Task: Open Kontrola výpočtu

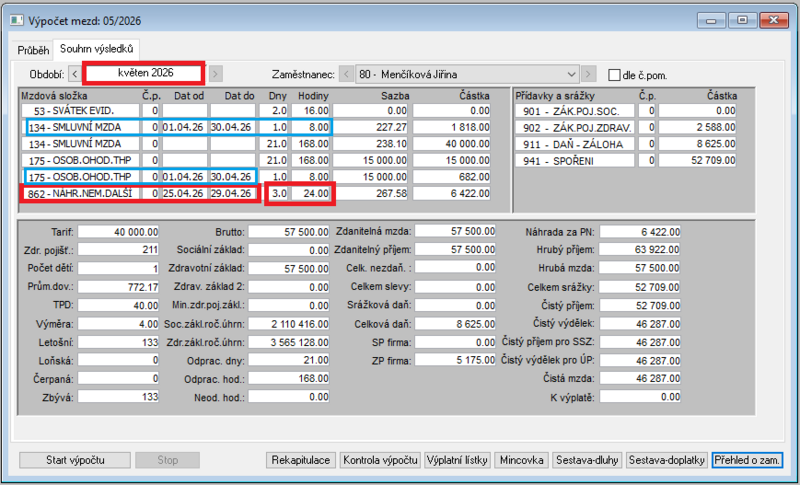Action: tap(380, 460)
